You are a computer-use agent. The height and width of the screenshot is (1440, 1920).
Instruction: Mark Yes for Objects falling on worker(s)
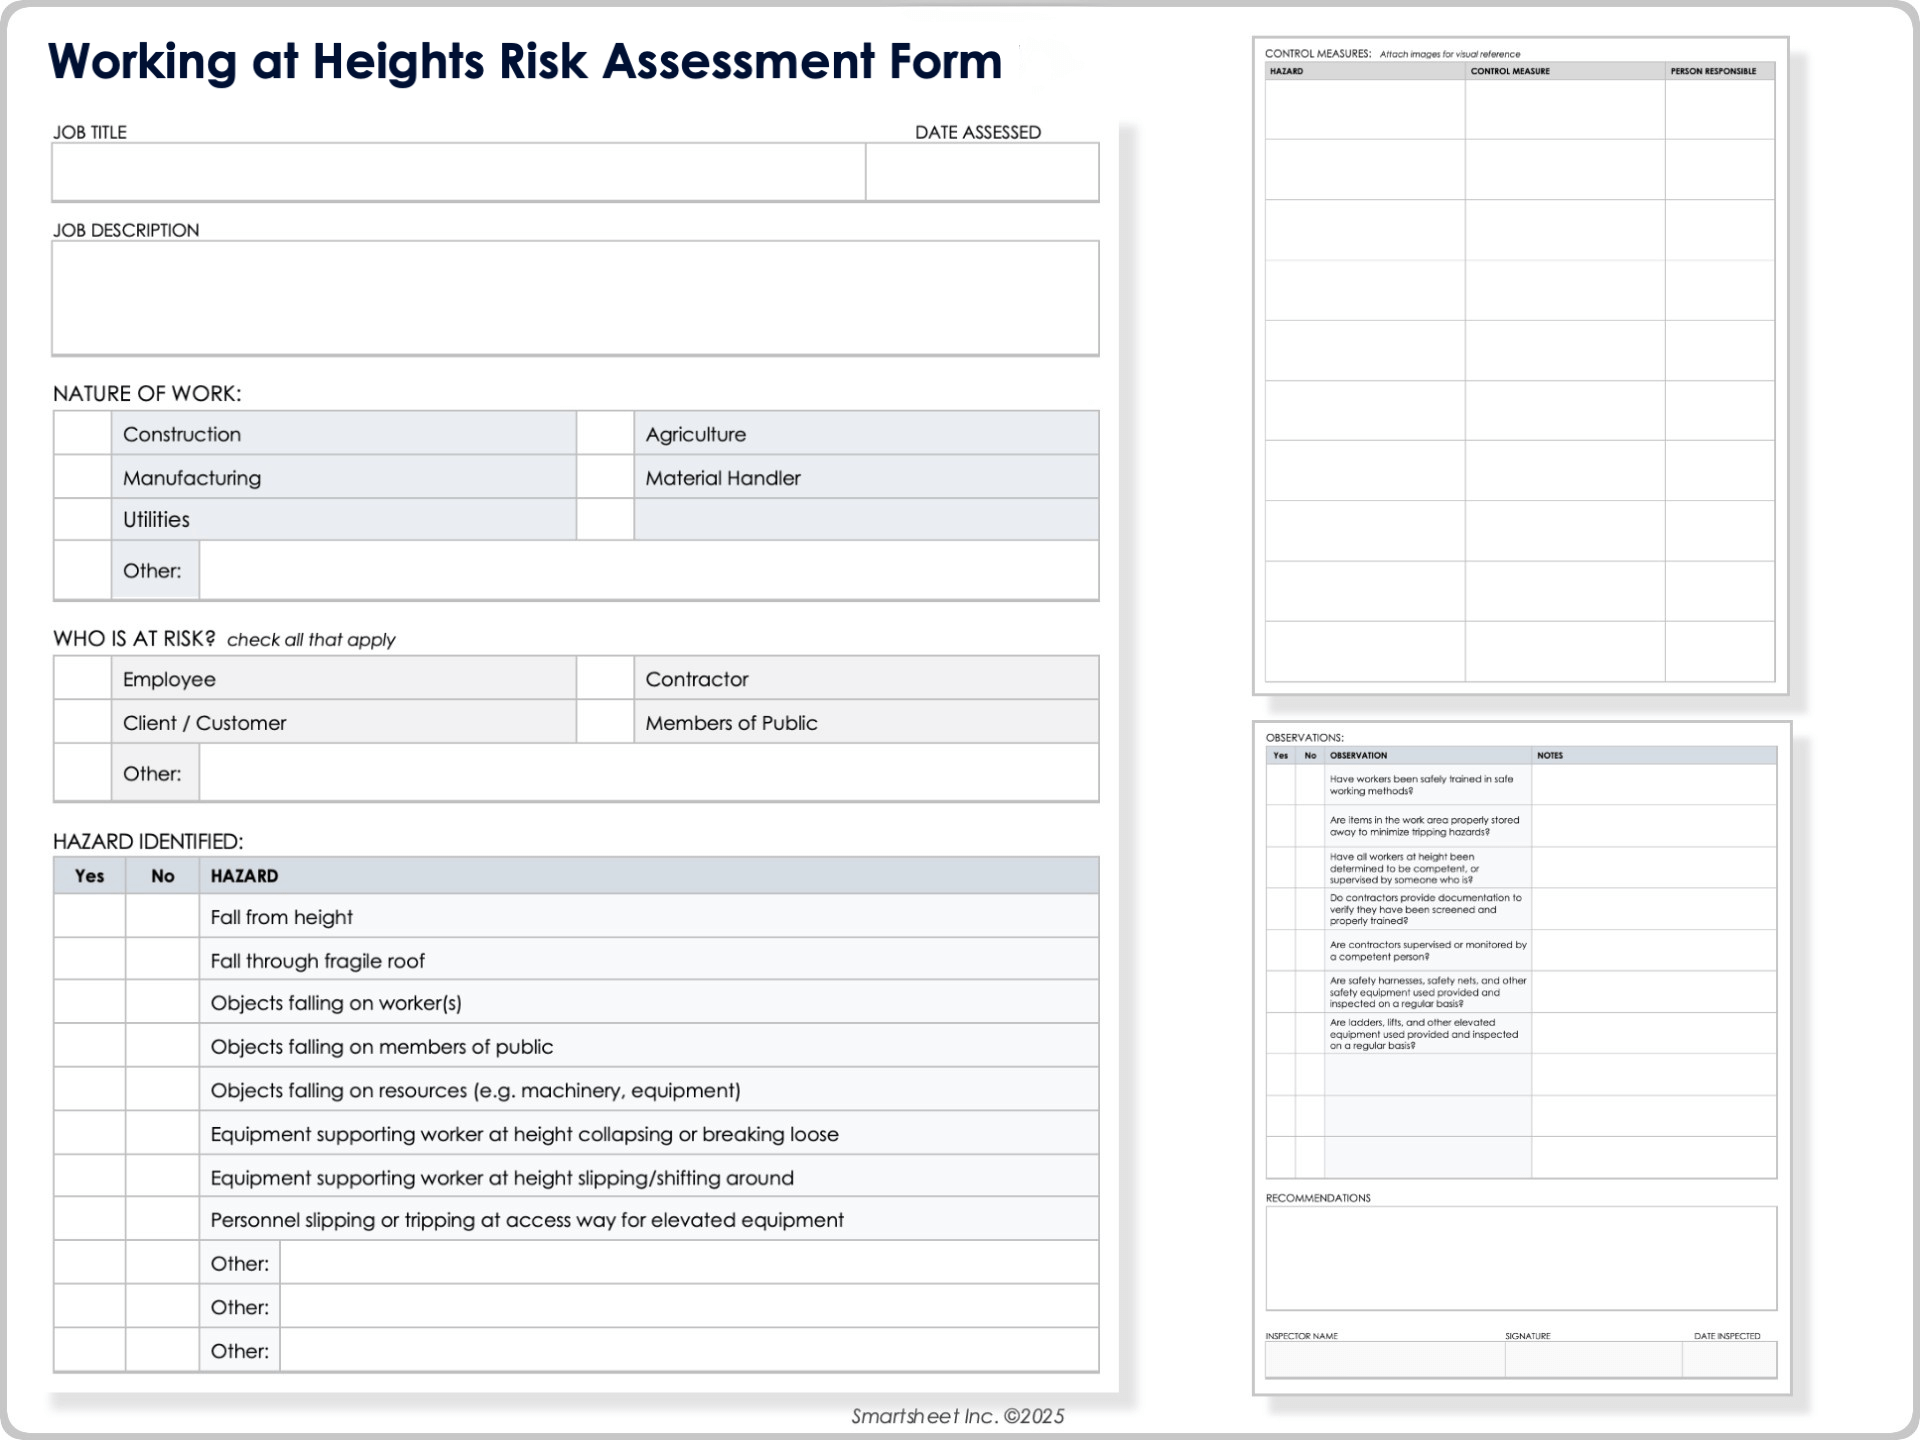tap(89, 1002)
